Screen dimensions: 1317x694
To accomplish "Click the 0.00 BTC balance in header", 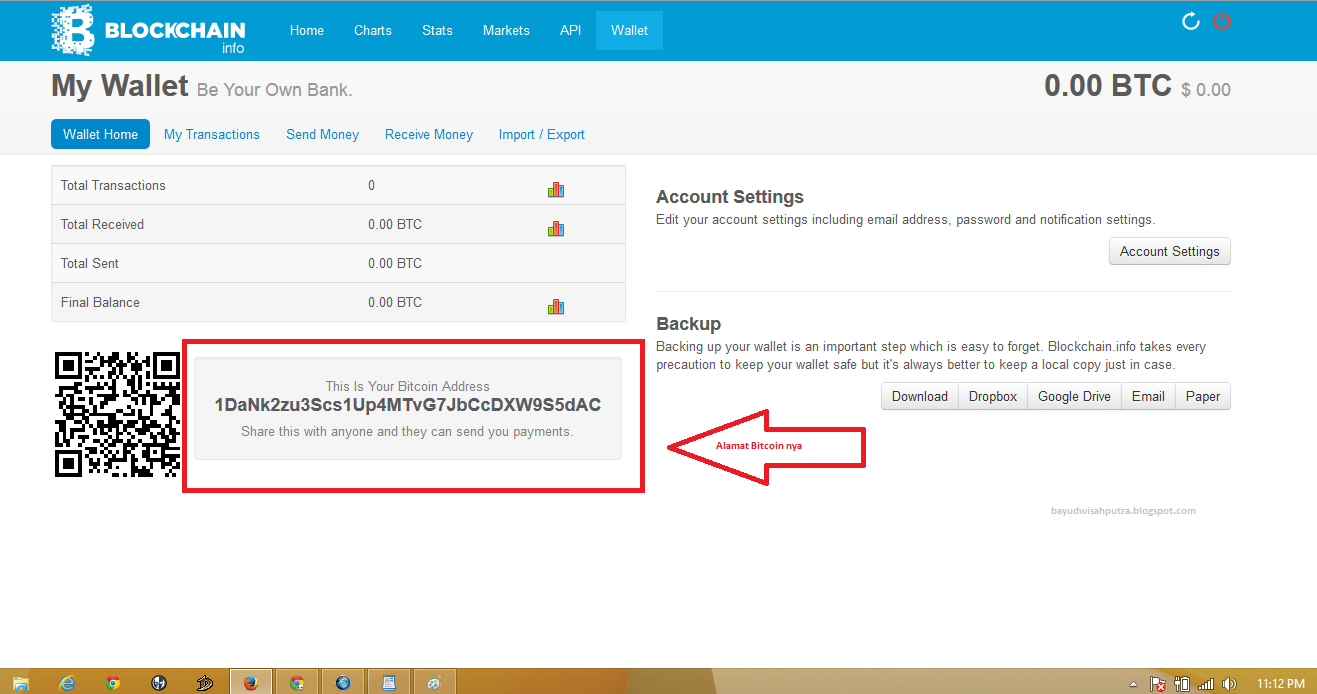I will point(1108,85).
